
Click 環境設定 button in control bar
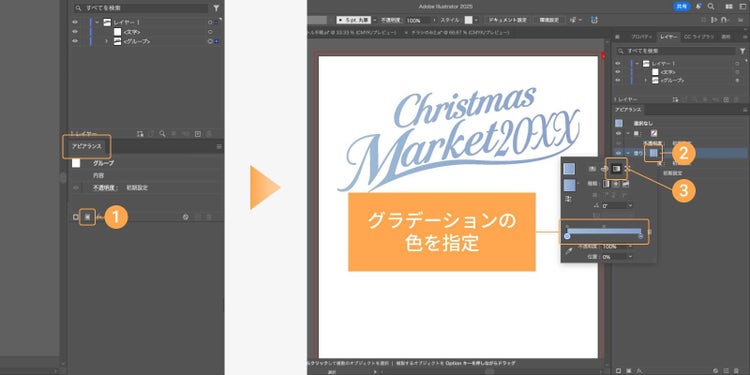(549, 20)
